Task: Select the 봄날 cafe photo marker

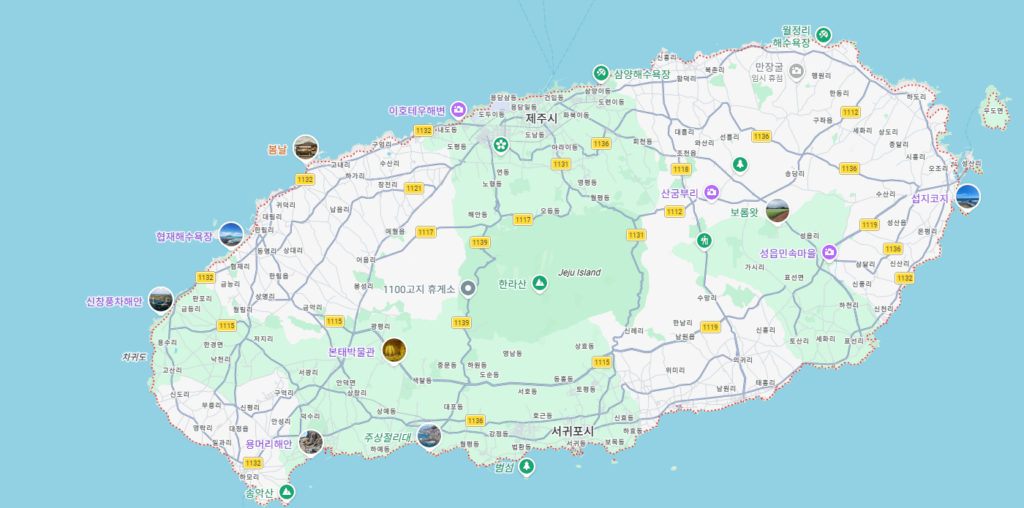Action: pos(306,148)
